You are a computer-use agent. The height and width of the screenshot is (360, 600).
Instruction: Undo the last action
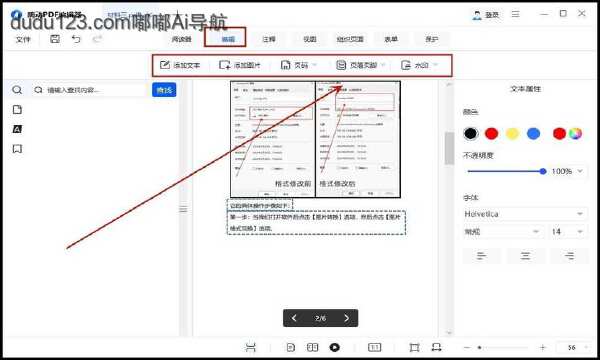pyautogui.click(x=76, y=39)
